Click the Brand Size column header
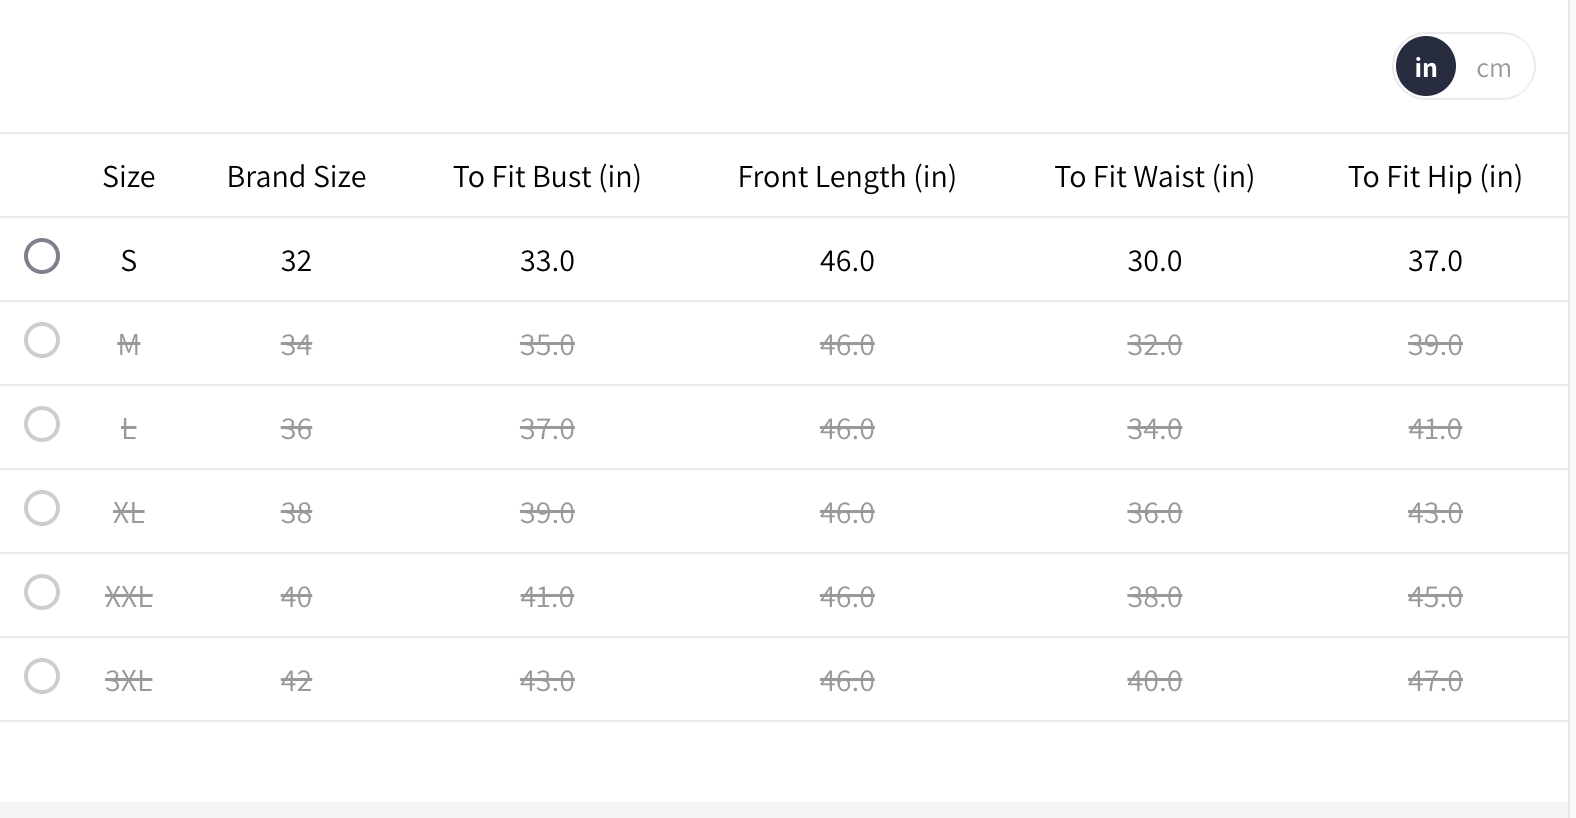 click(x=296, y=177)
